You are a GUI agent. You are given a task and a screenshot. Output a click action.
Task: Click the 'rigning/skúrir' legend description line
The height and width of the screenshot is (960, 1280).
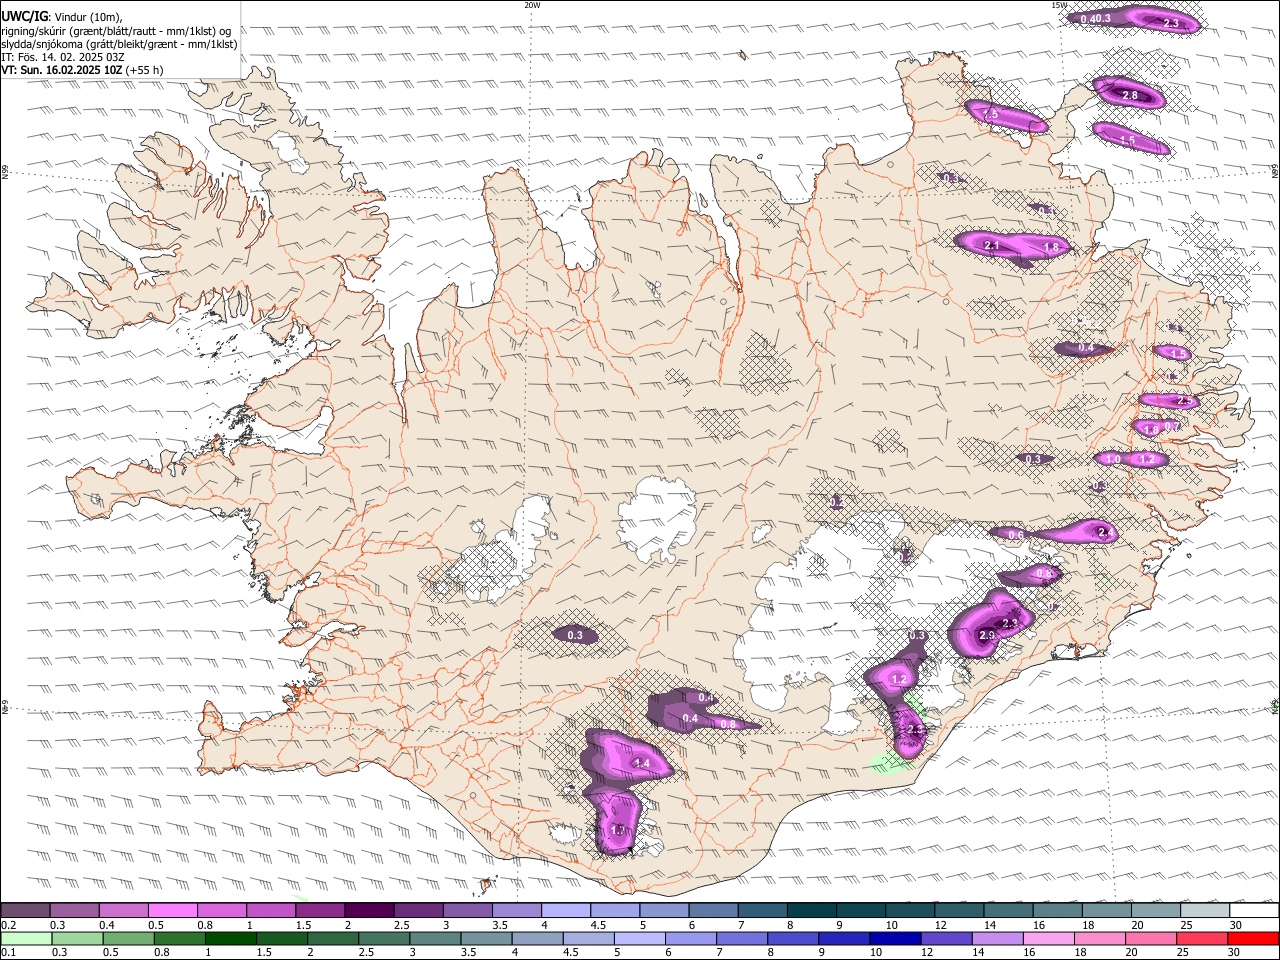116,31
